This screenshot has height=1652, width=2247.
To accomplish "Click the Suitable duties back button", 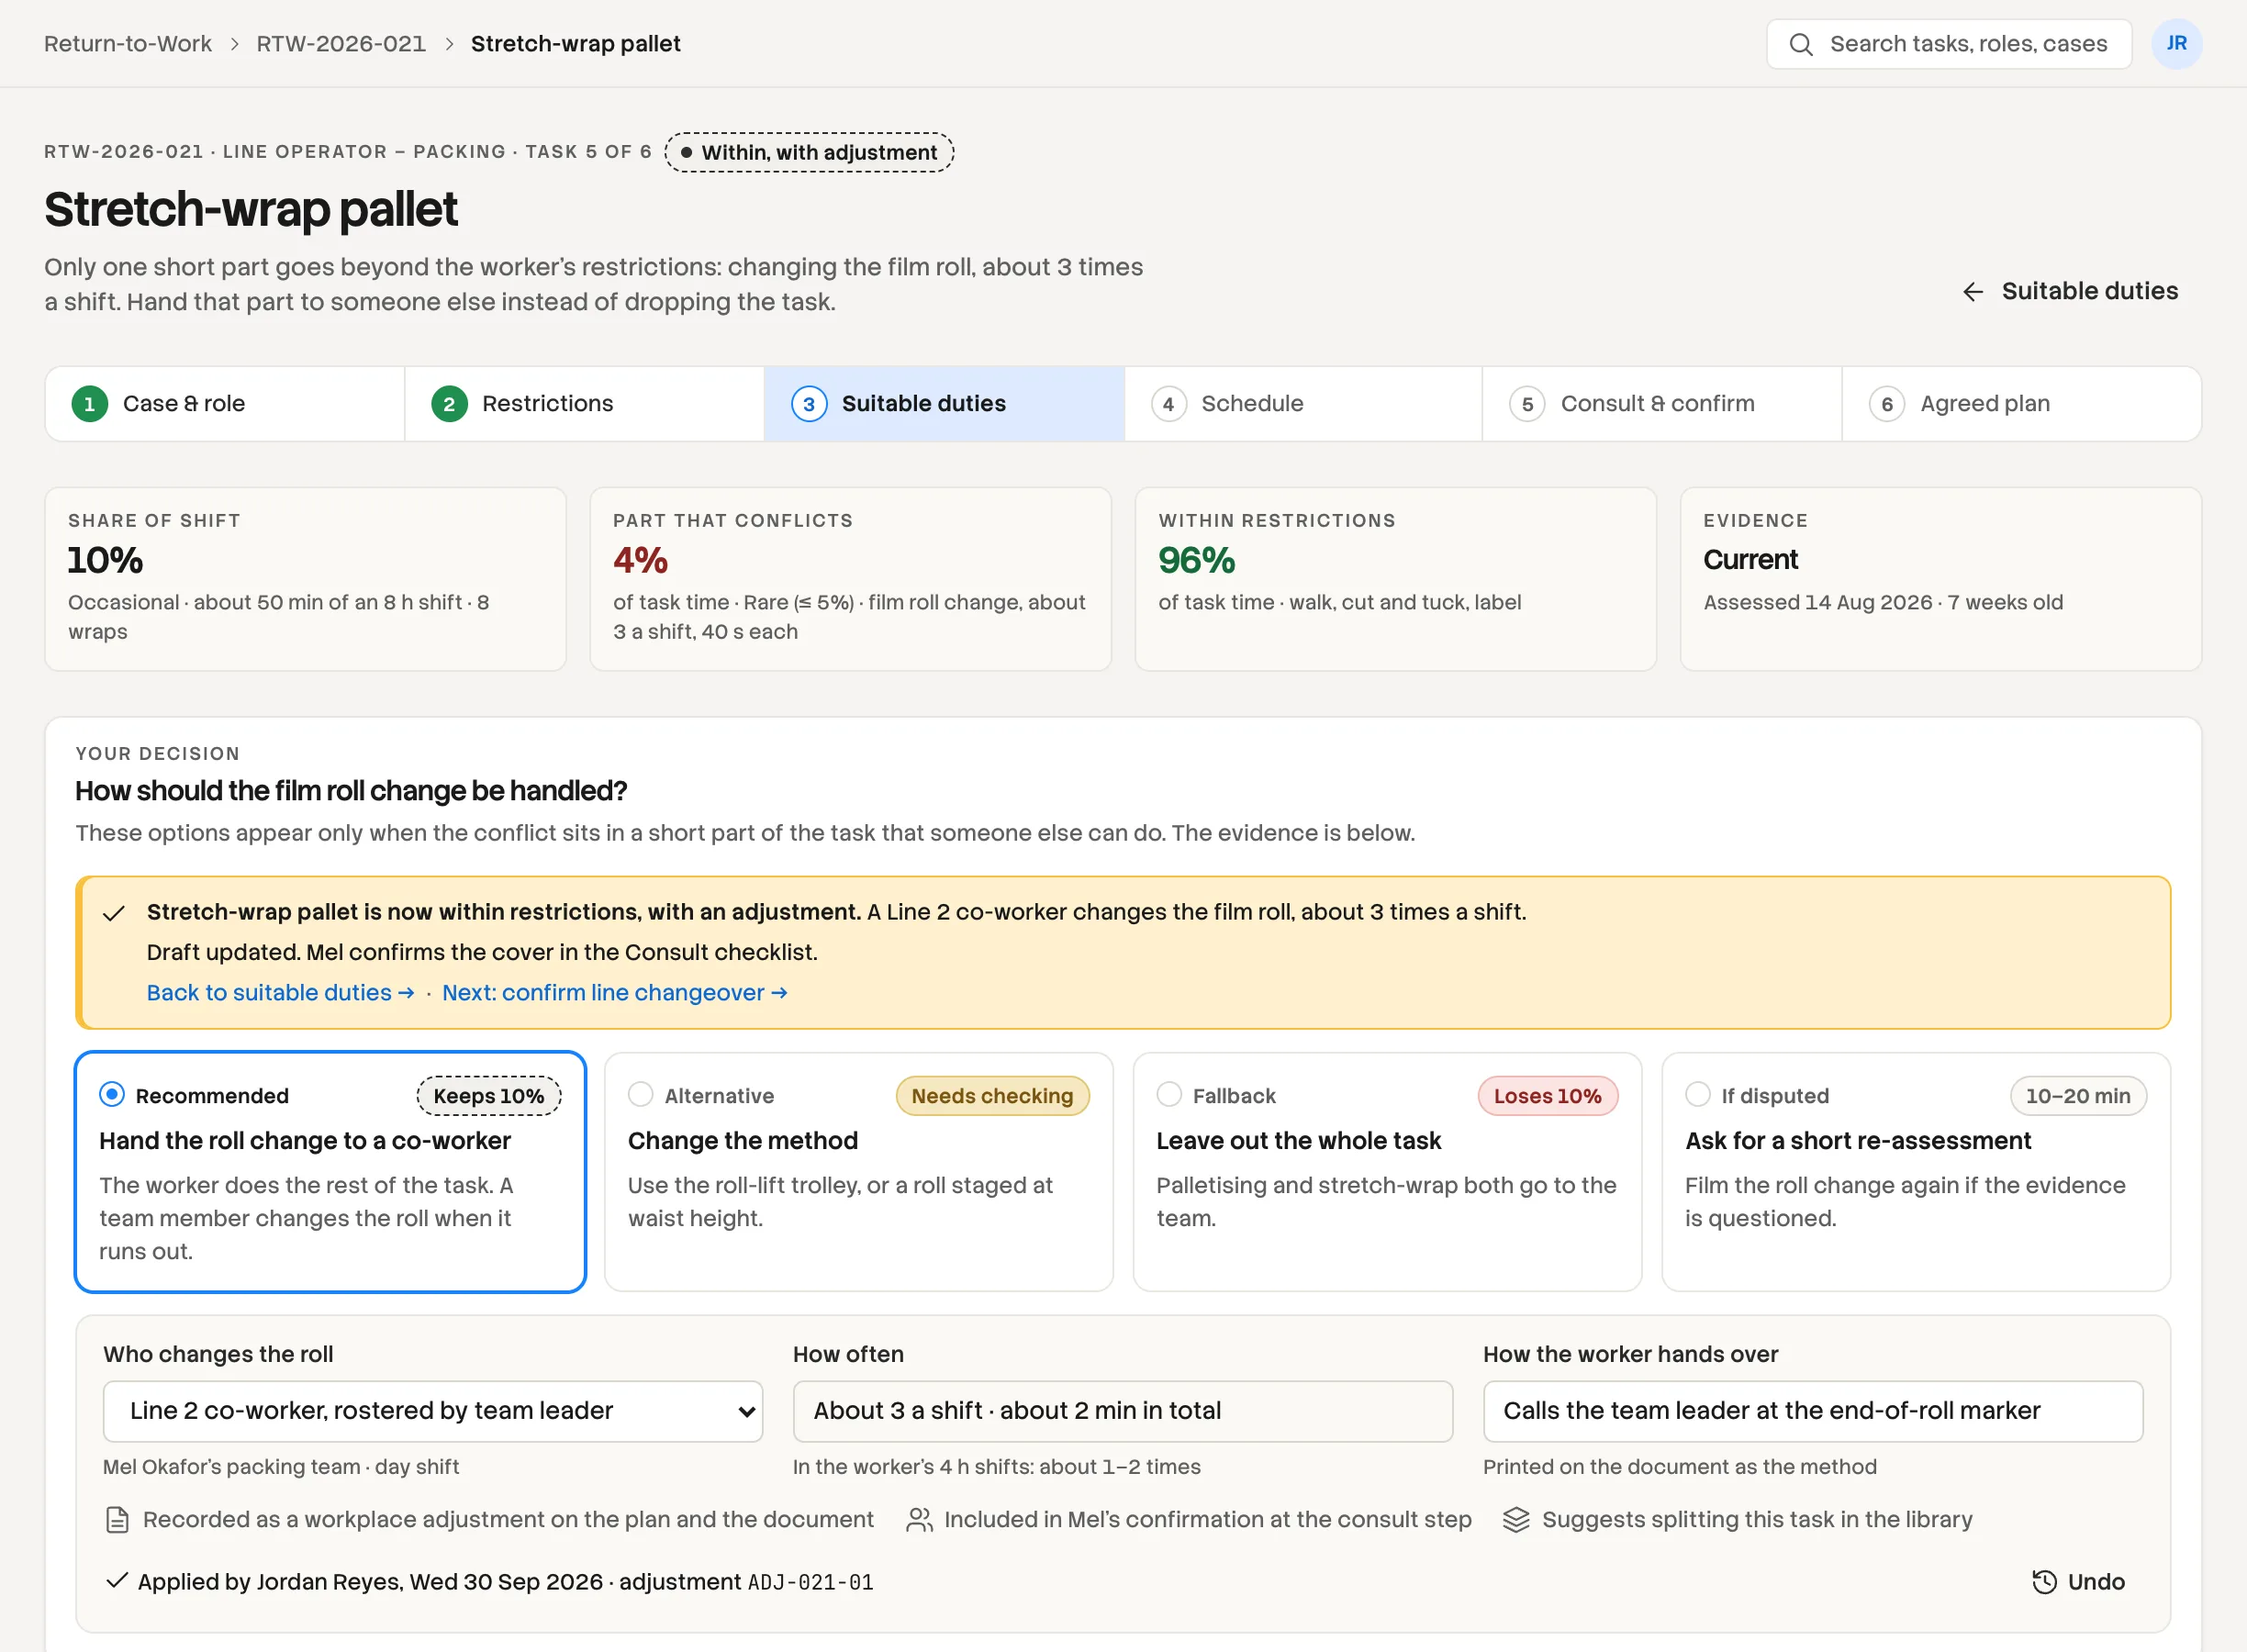I will click(x=2069, y=292).
